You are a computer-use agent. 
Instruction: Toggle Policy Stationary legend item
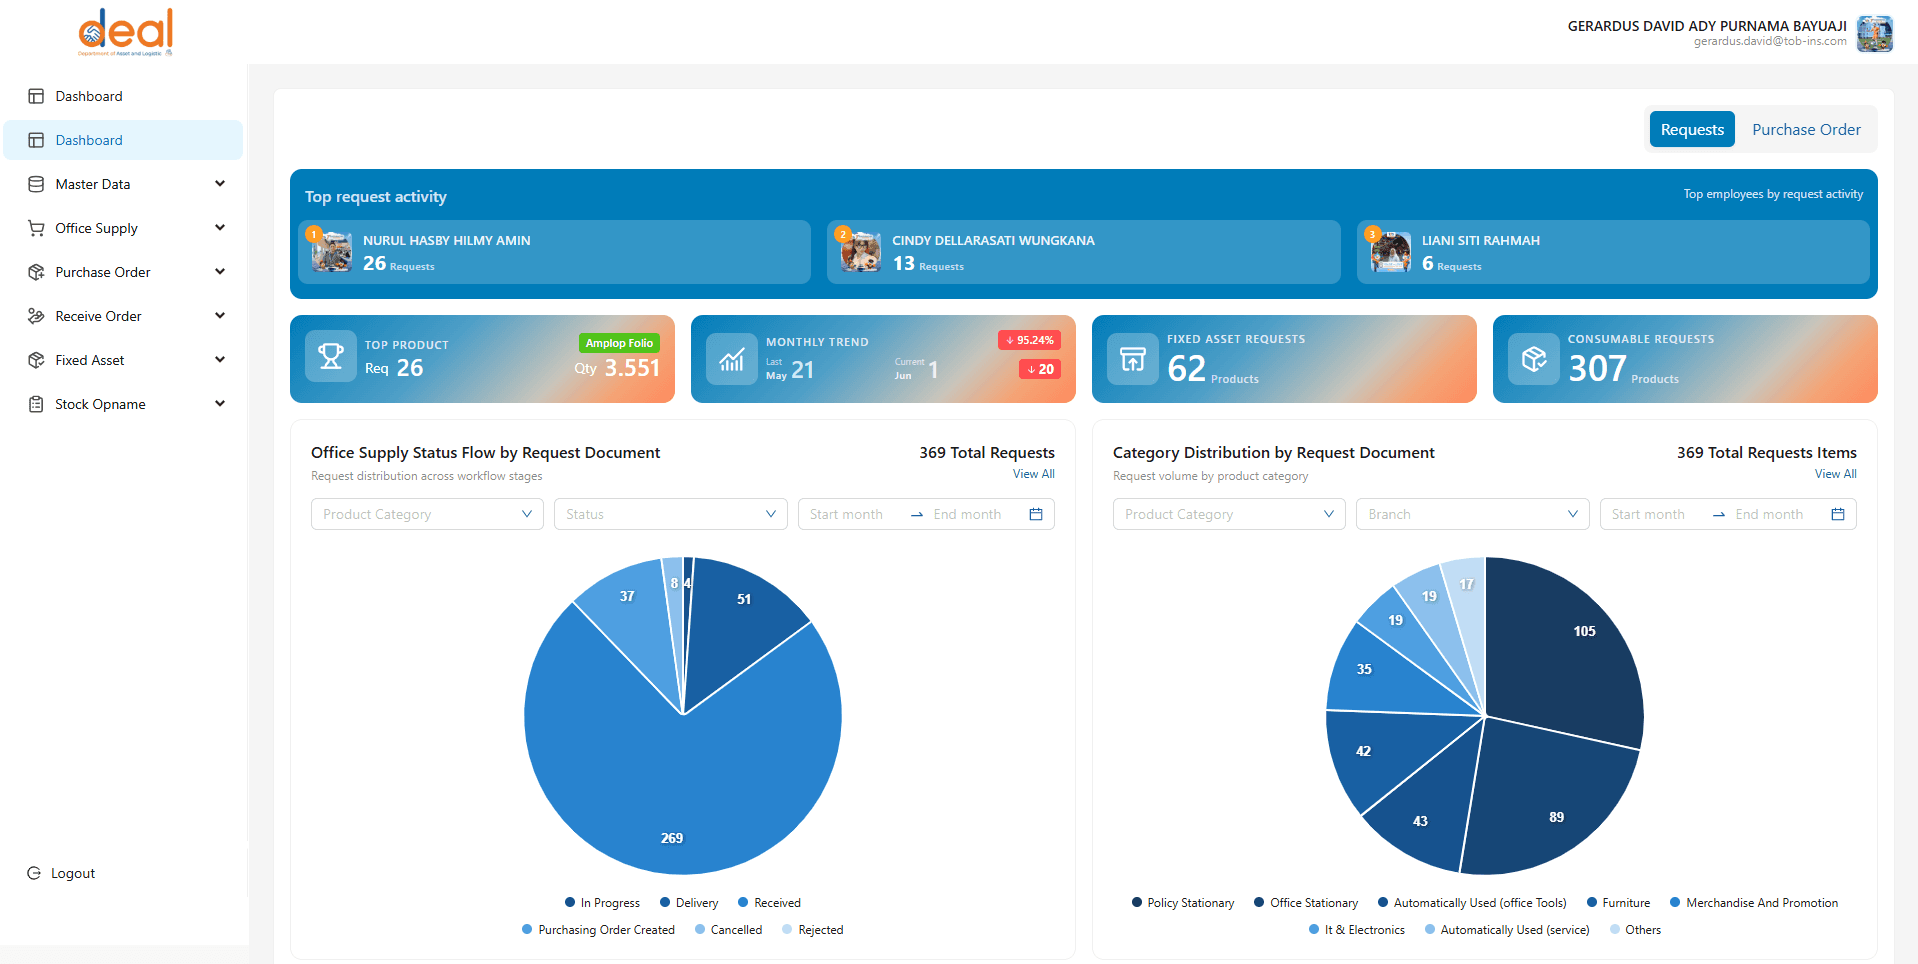1183,903
